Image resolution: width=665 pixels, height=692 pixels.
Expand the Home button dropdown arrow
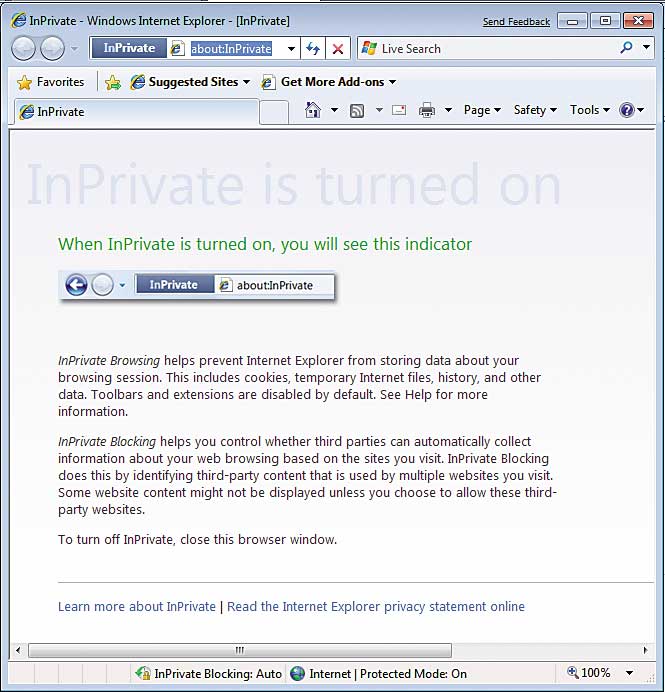(x=334, y=110)
